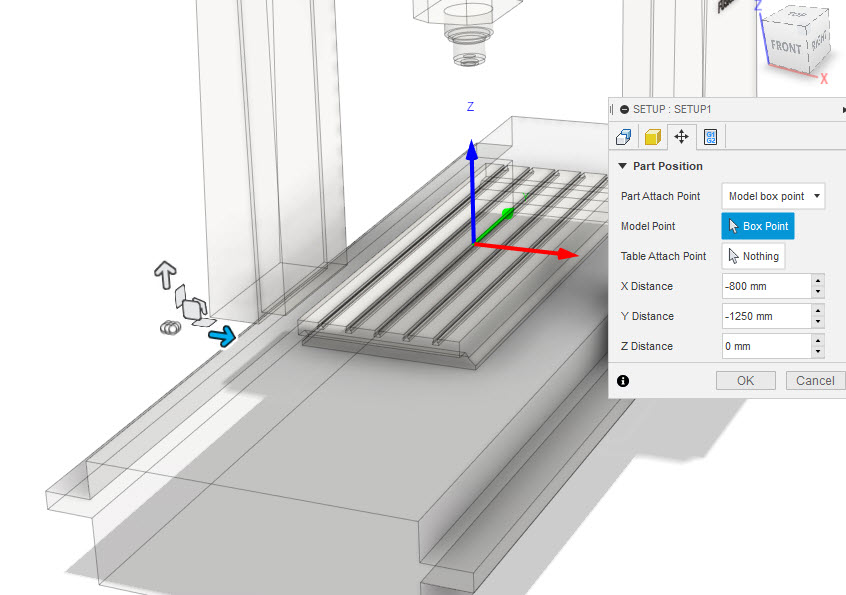
Task: Click the Part Attach Point label
Action: (x=660, y=196)
